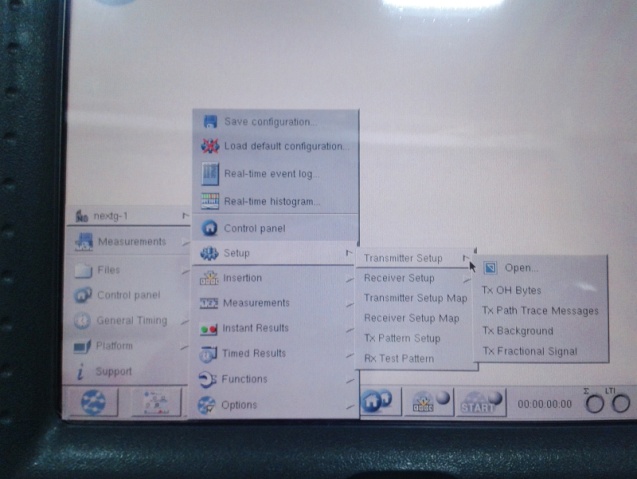The width and height of the screenshot is (637, 479).
Task: Click the Options icon
Action: pyautogui.click(x=206, y=405)
